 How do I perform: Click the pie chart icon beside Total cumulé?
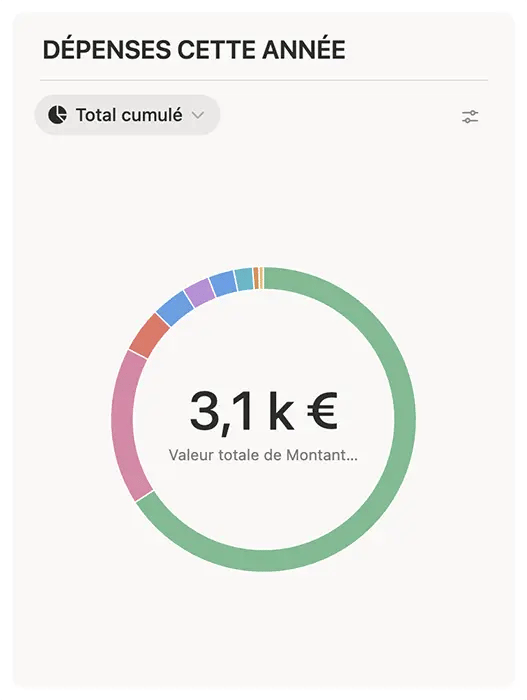(58, 115)
